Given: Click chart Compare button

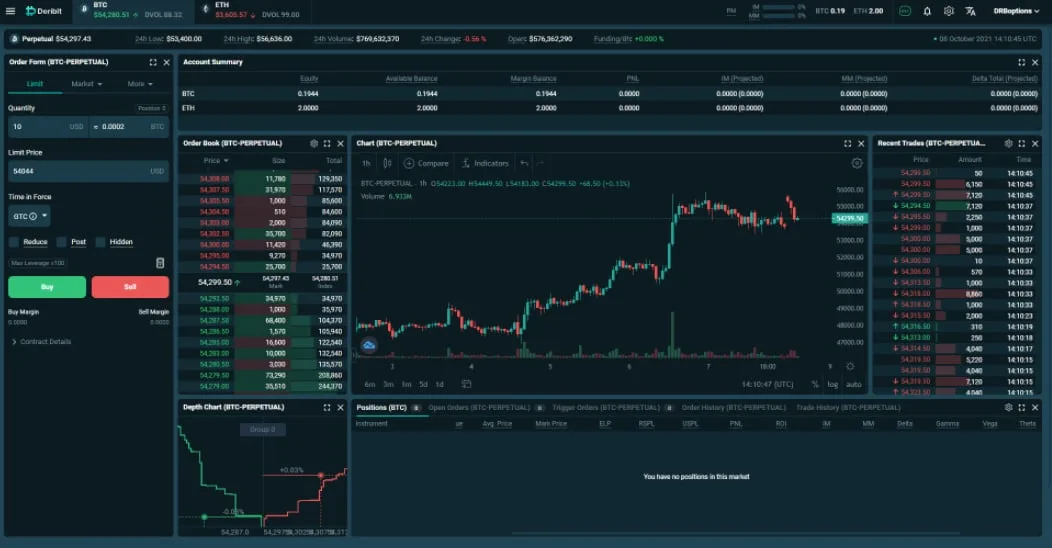Looking at the screenshot, I should 426,163.
